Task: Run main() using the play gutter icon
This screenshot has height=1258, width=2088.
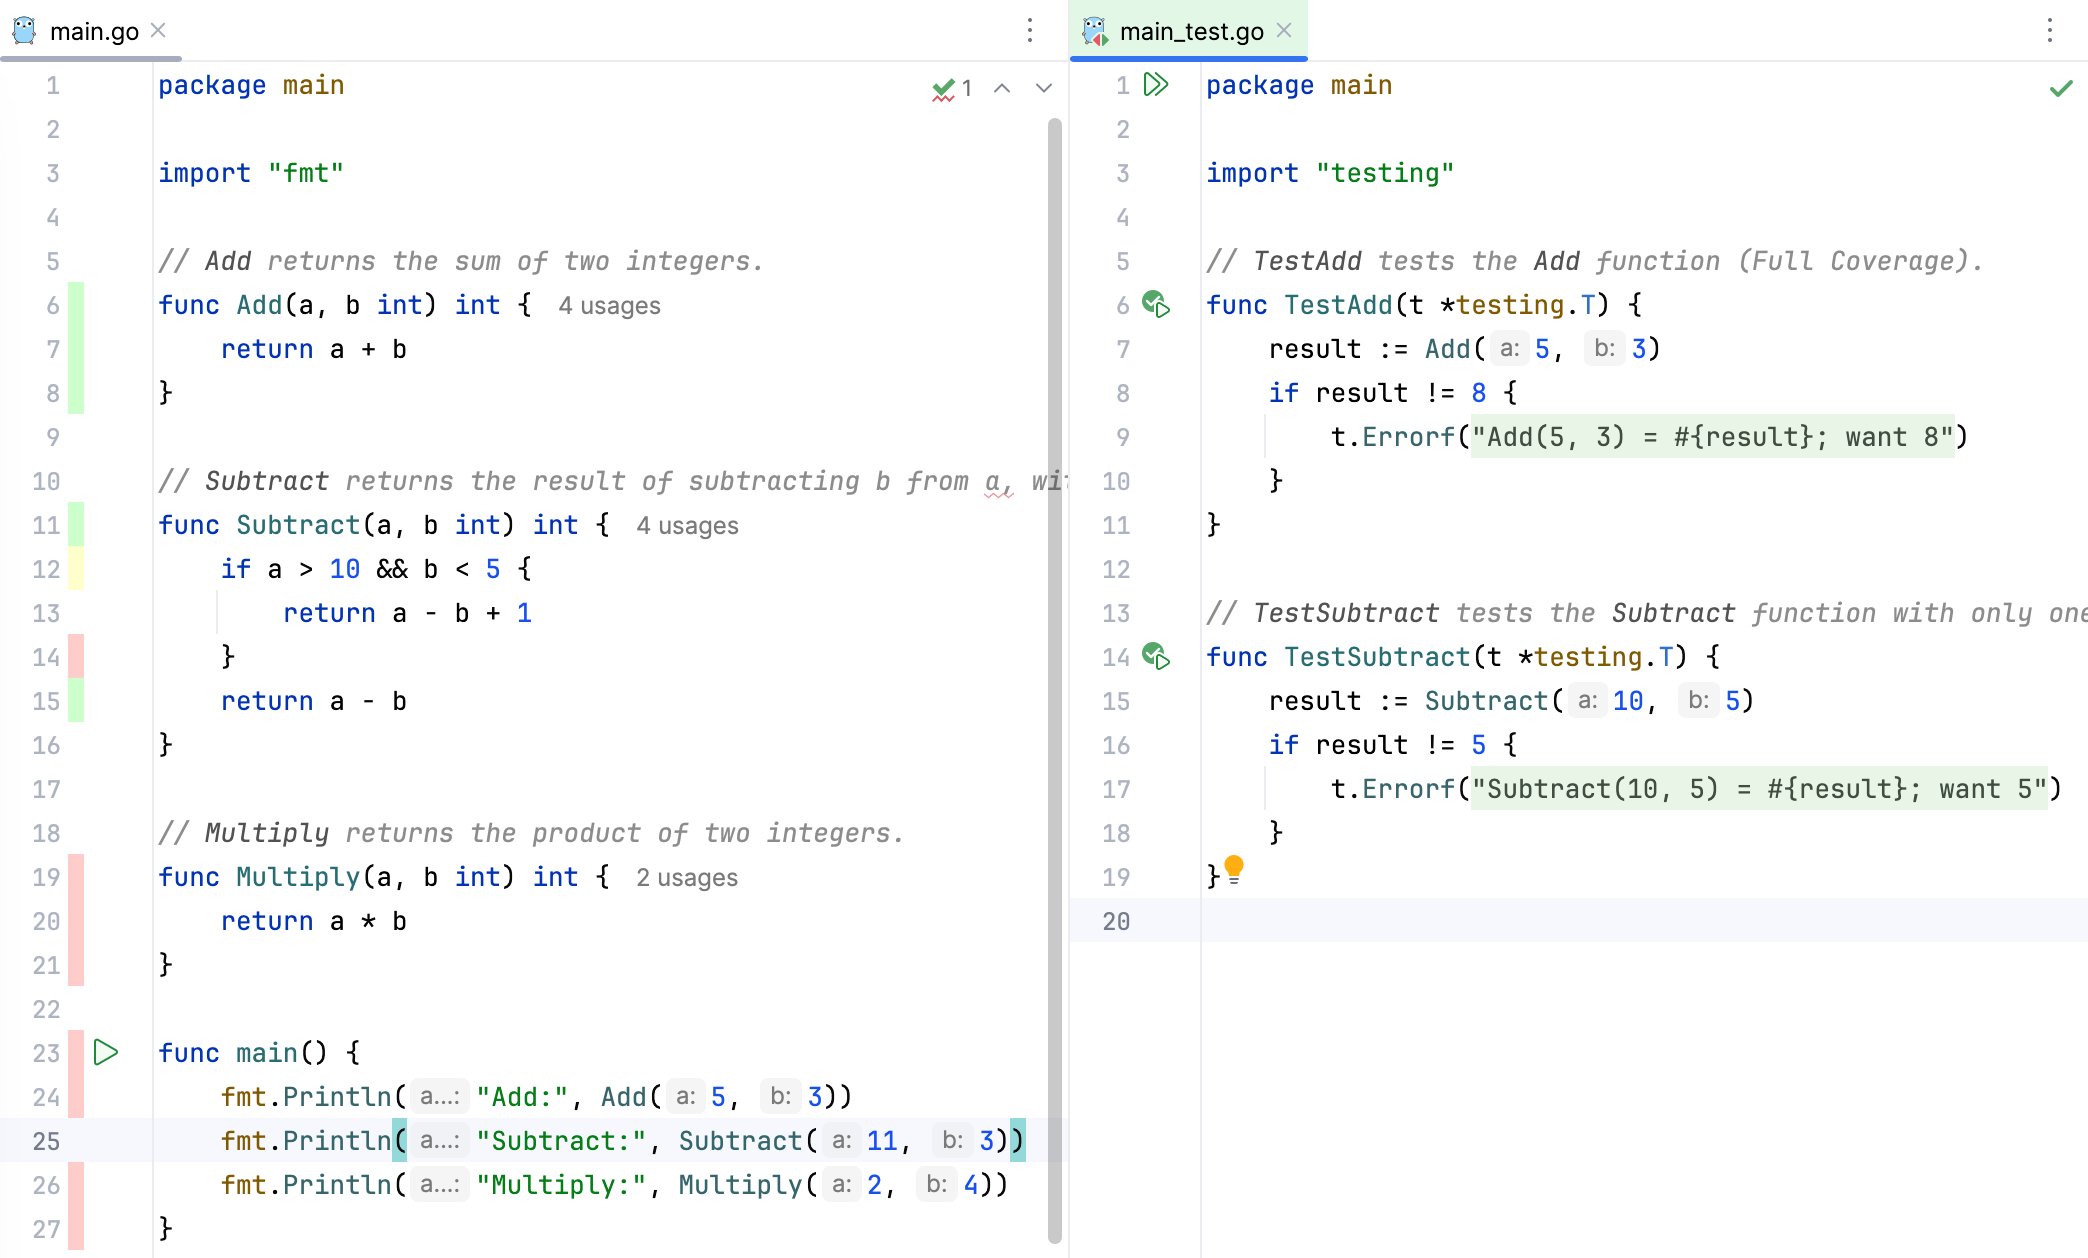Action: point(105,1052)
